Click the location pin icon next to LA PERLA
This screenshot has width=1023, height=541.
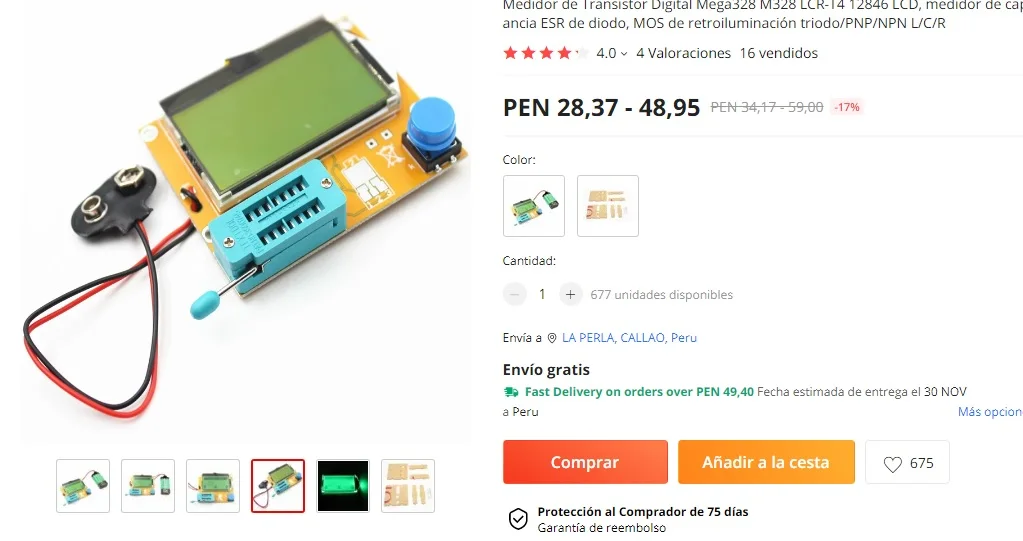pyautogui.click(x=552, y=338)
